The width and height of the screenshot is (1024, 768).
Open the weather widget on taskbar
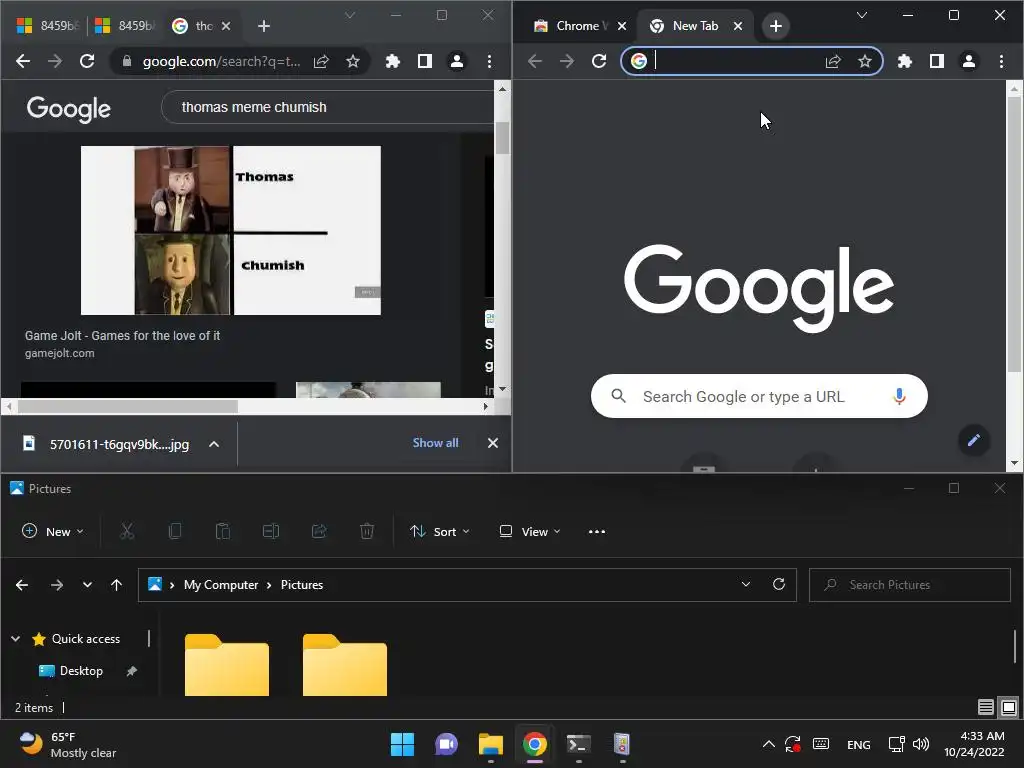[67, 744]
